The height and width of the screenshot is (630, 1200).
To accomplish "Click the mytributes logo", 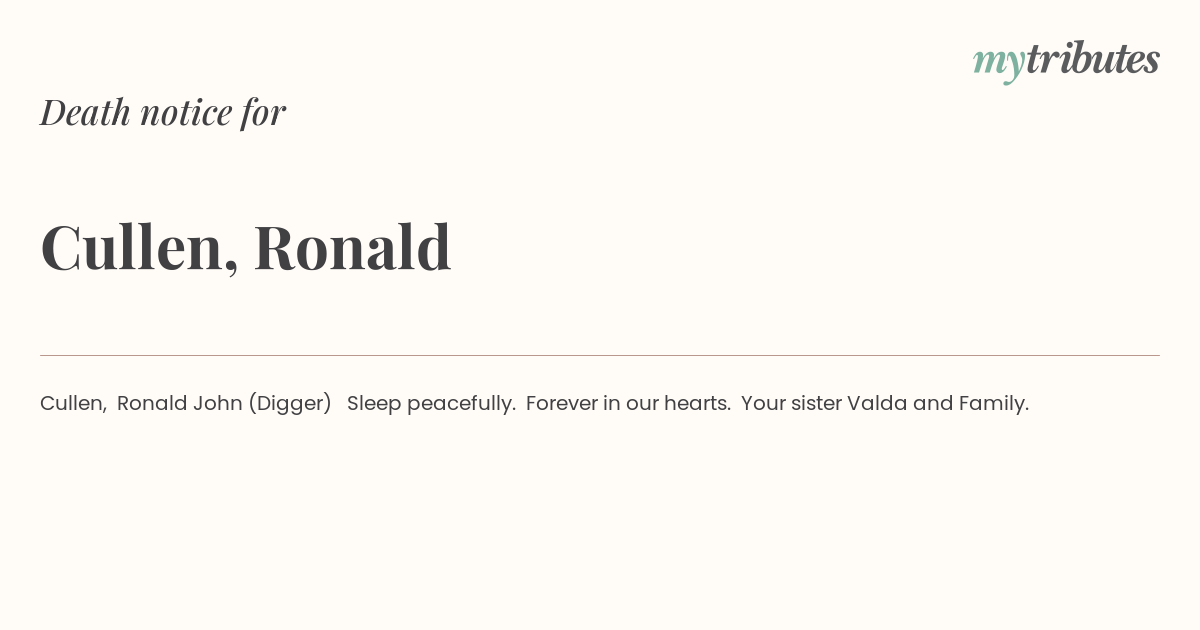I will (1066, 62).
